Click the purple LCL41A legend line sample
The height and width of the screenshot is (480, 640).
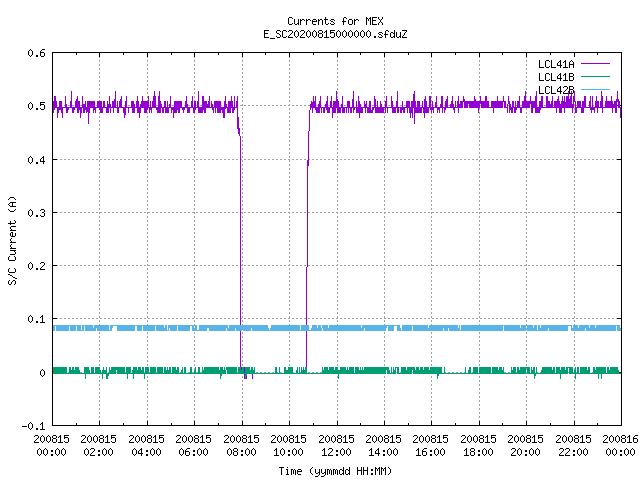click(x=595, y=64)
